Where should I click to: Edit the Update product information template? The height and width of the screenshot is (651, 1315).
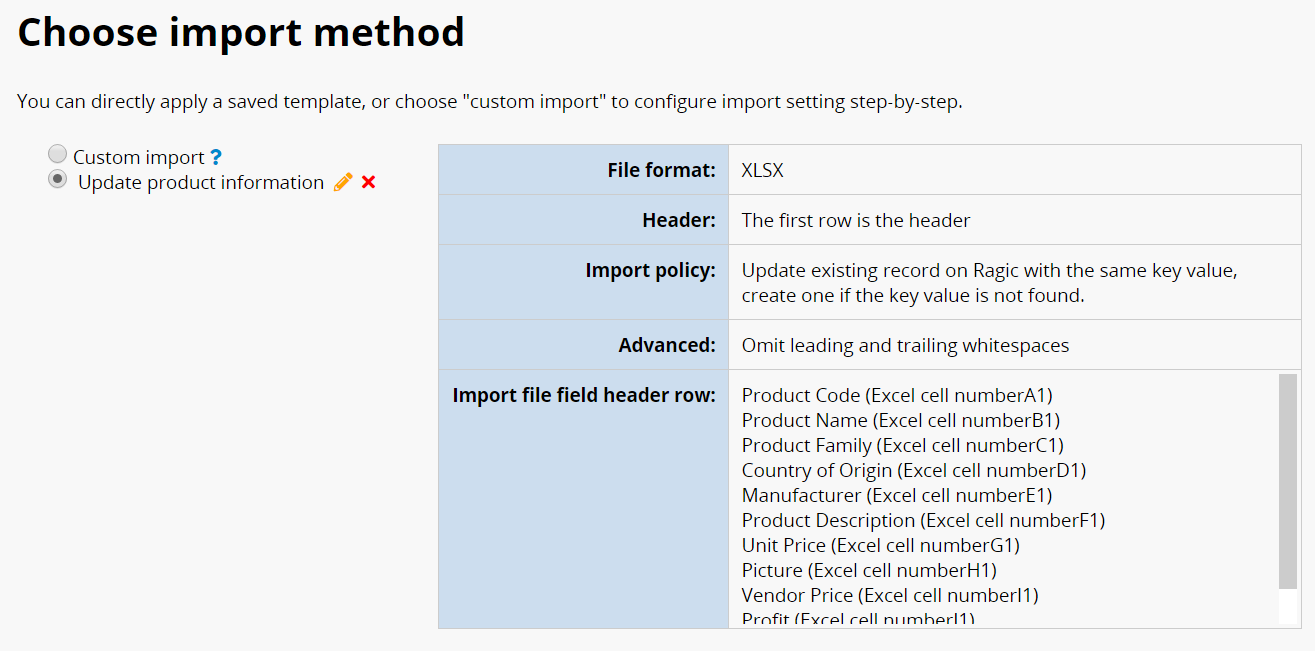[x=343, y=182]
